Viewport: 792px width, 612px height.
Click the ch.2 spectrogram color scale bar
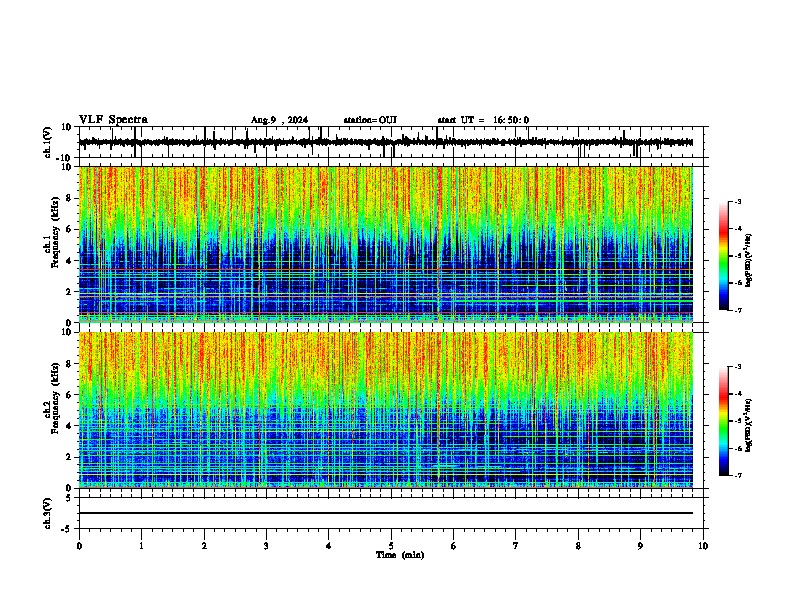coord(724,421)
